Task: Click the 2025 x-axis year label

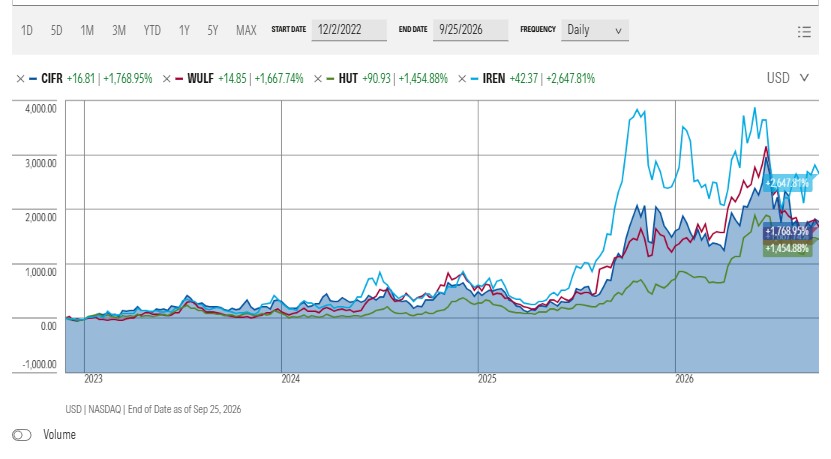Action: (487, 379)
